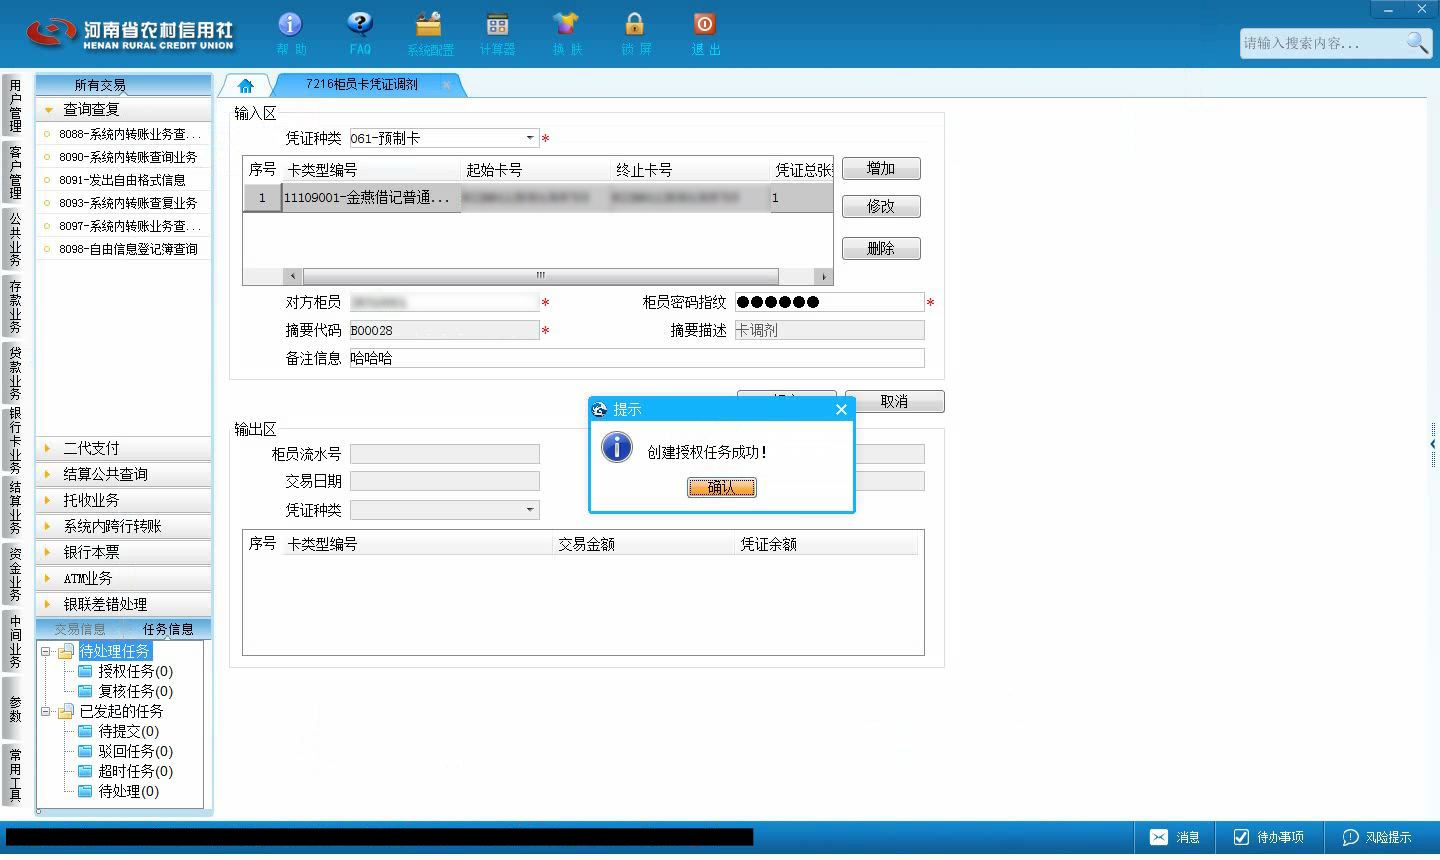Select the 常用工具 side tab

click(x=15, y=774)
